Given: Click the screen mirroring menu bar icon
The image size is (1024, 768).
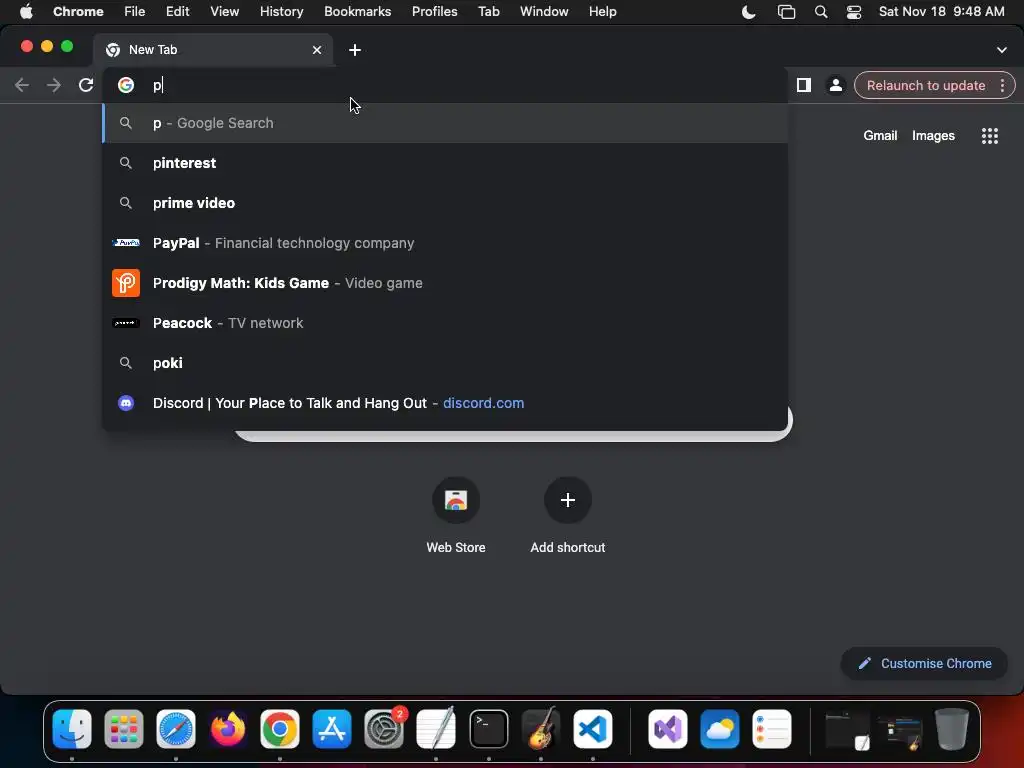Looking at the screenshot, I should click(x=786, y=12).
